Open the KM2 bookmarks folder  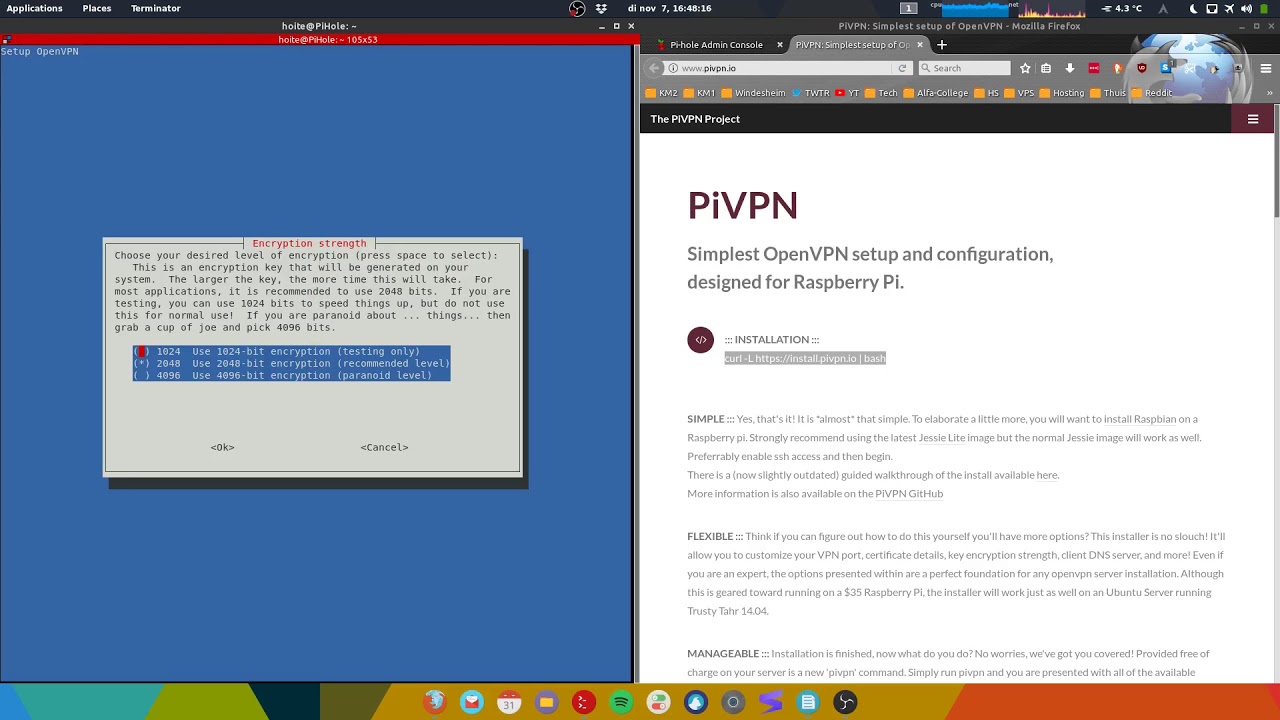pyautogui.click(x=662, y=93)
